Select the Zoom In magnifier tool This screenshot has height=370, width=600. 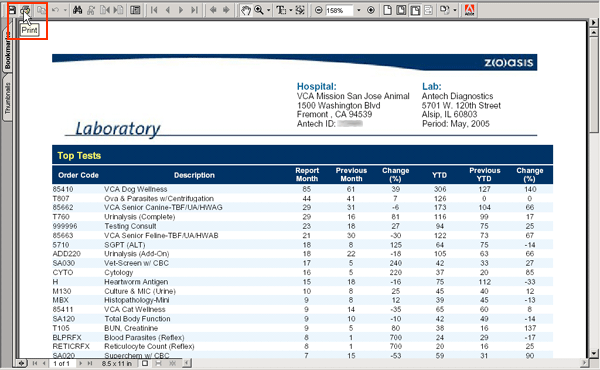tap(259, 10)
